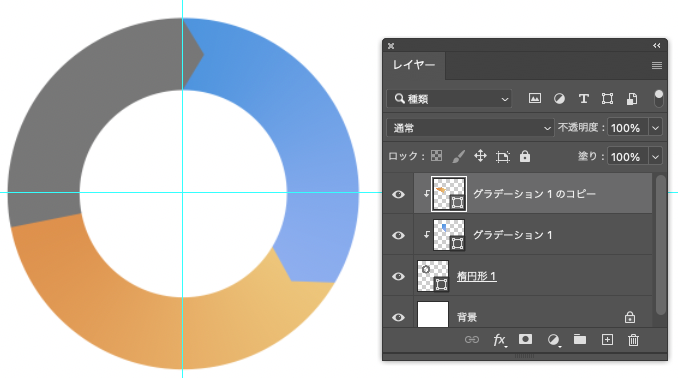Click the clipping arrow on グラデーション 1 のコピー
The width and height of the screenshot is (678, 378).
(426, 194)
